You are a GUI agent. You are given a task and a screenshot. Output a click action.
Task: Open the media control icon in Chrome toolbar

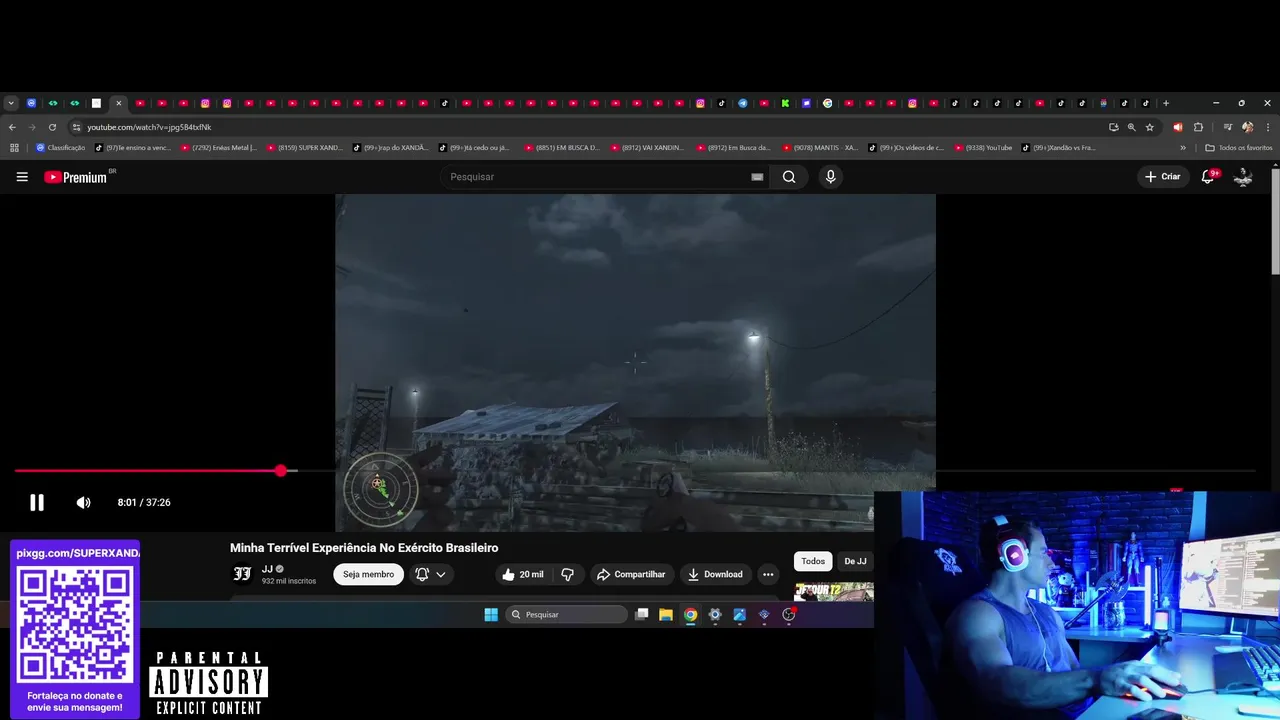click(x=1227, y=127)
